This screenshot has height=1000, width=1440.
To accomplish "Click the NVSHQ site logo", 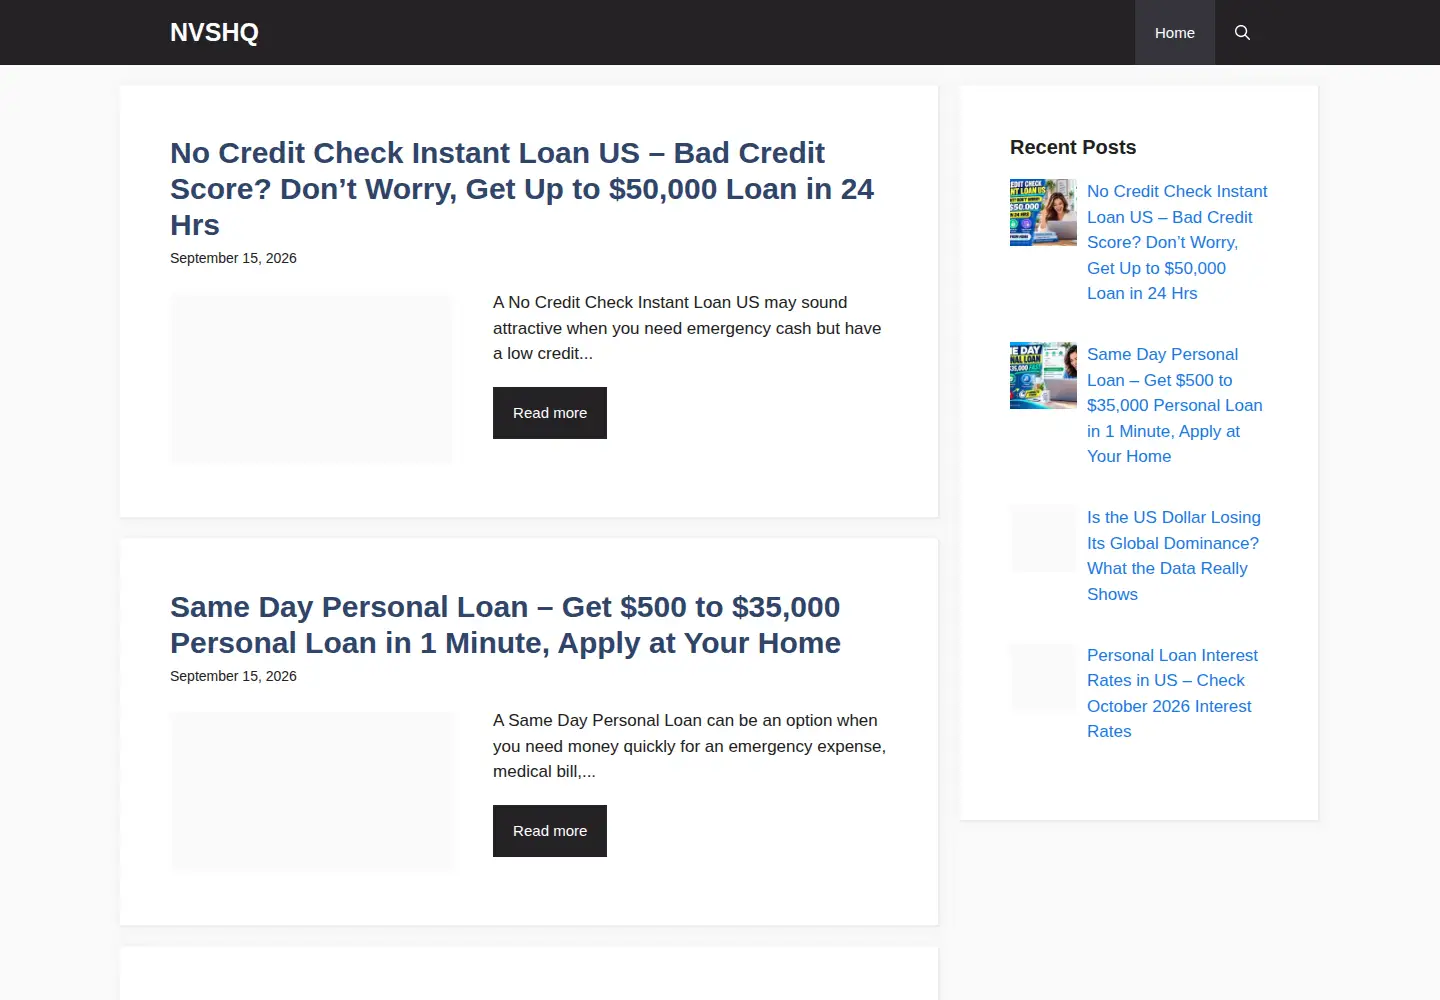I will [214, 32].
